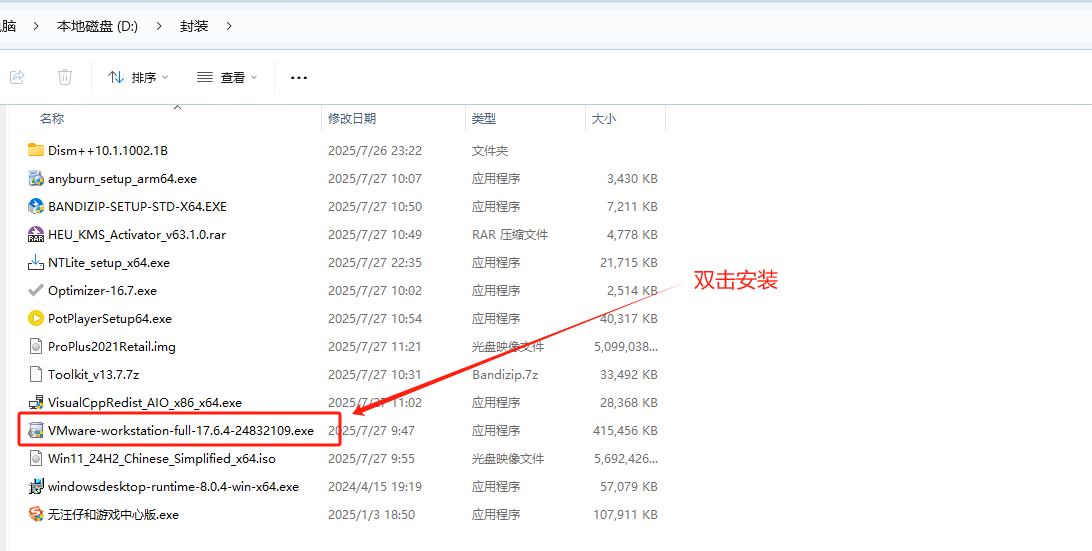1092x551 pixels.
Task: Sort by 修改日期 column header
Action: point(352,118)
